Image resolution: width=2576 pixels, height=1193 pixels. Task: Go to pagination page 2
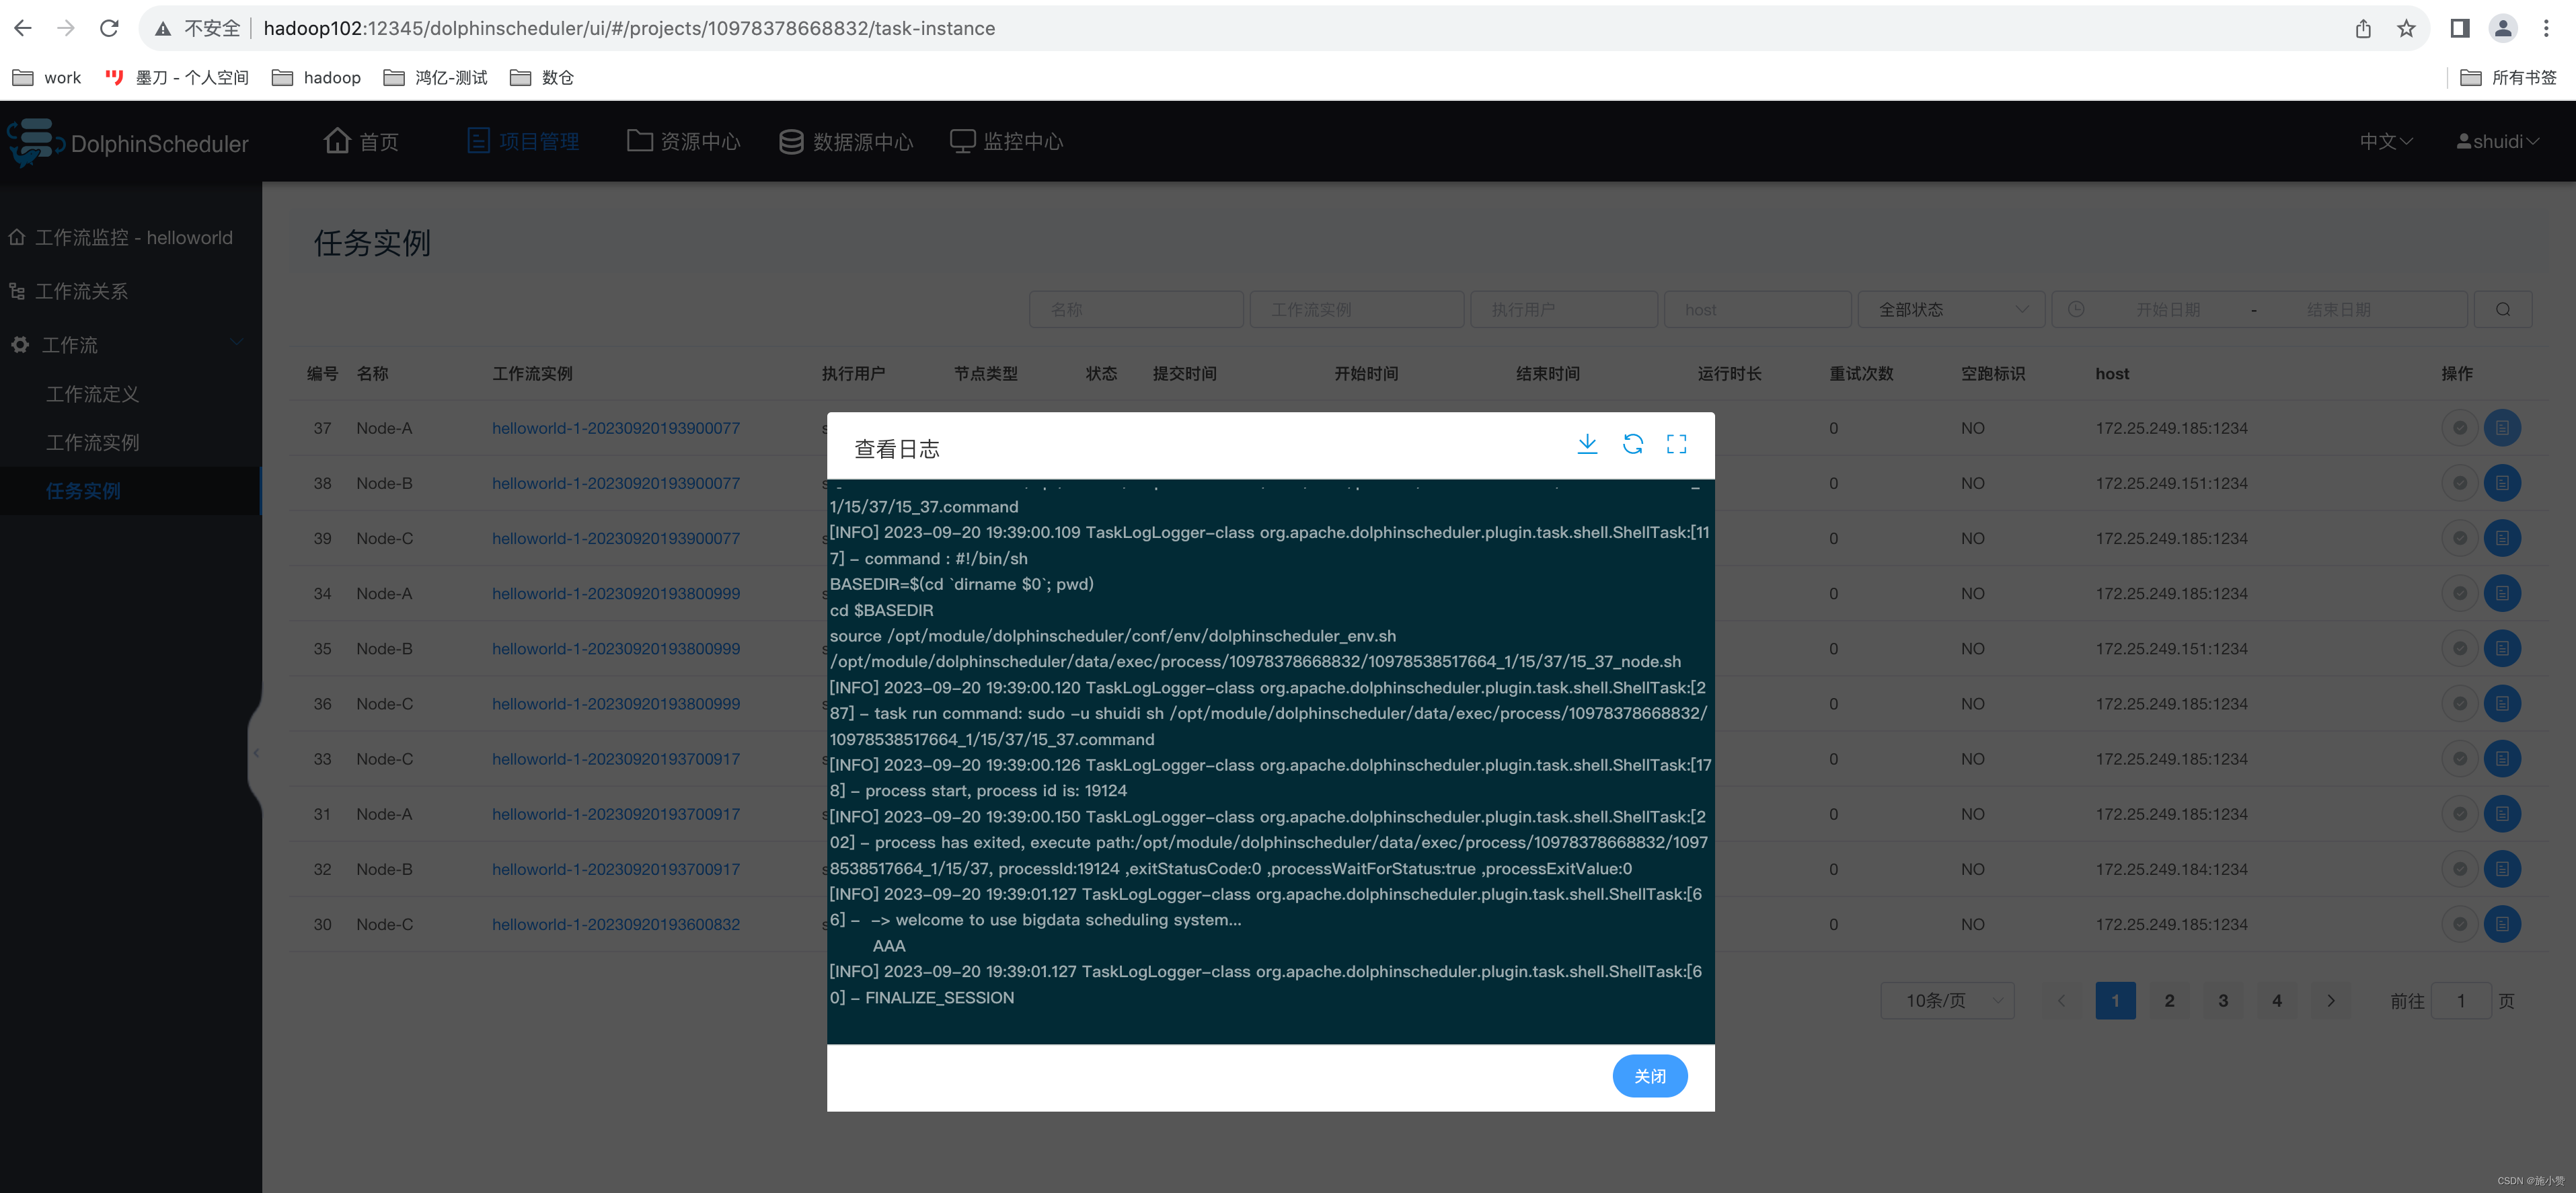tap(2169, 1000)
